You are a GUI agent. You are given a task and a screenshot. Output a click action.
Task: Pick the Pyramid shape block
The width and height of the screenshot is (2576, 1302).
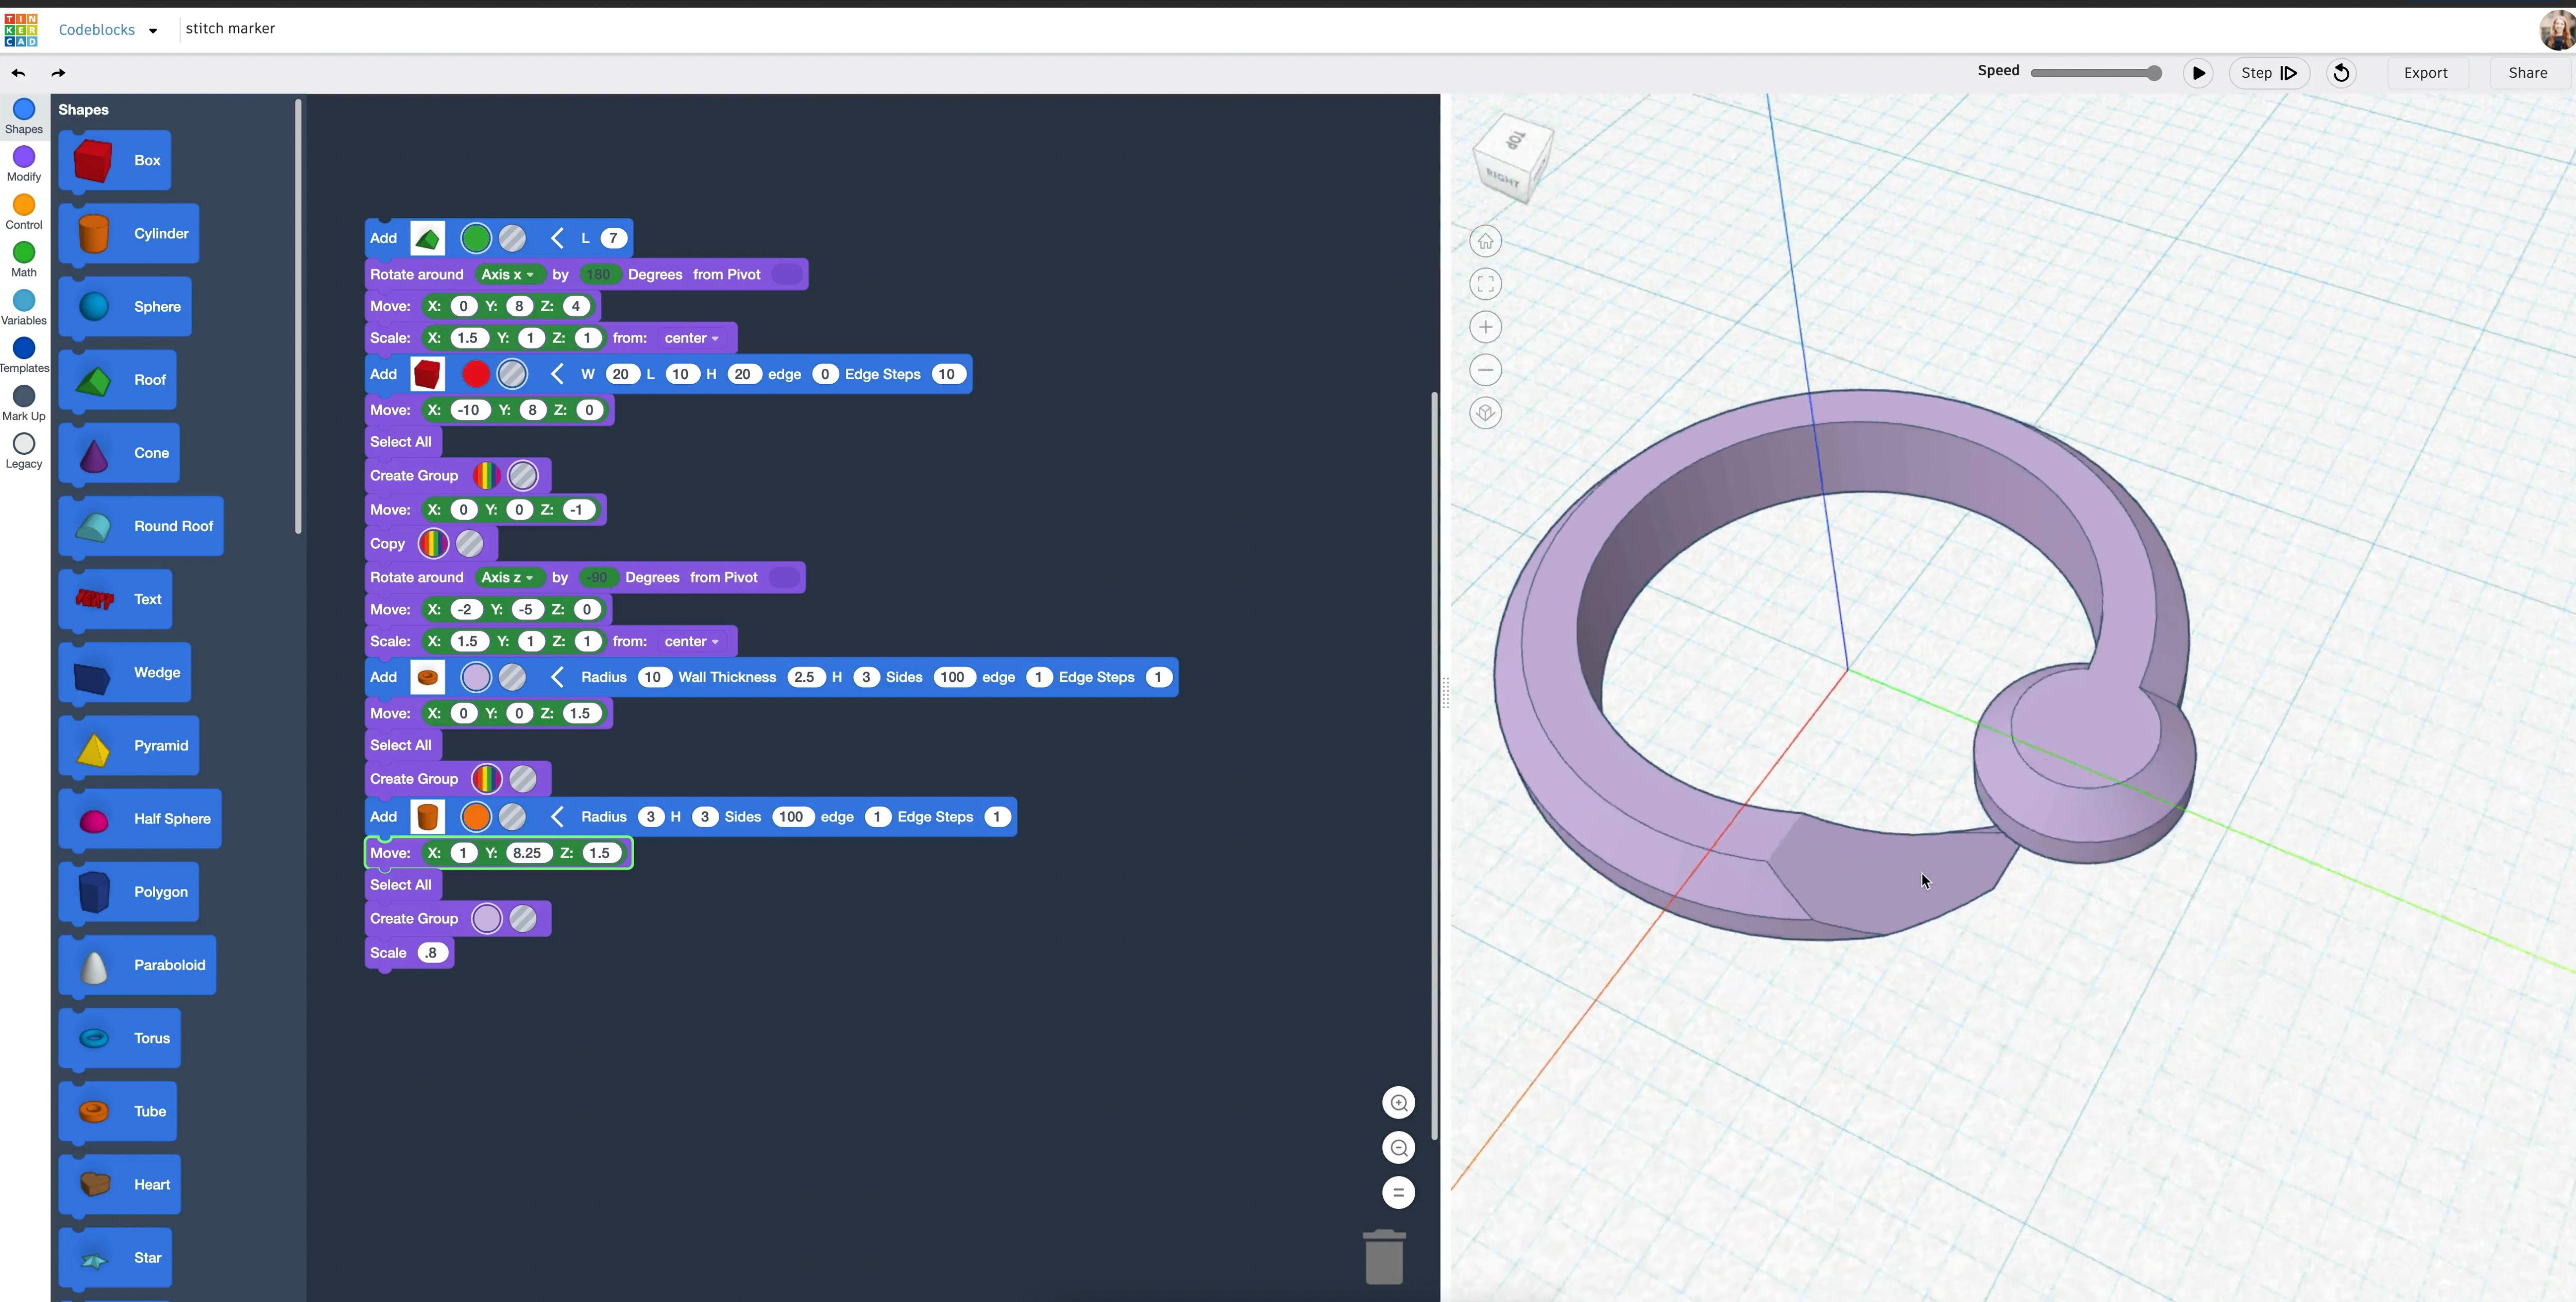(129, 745)
